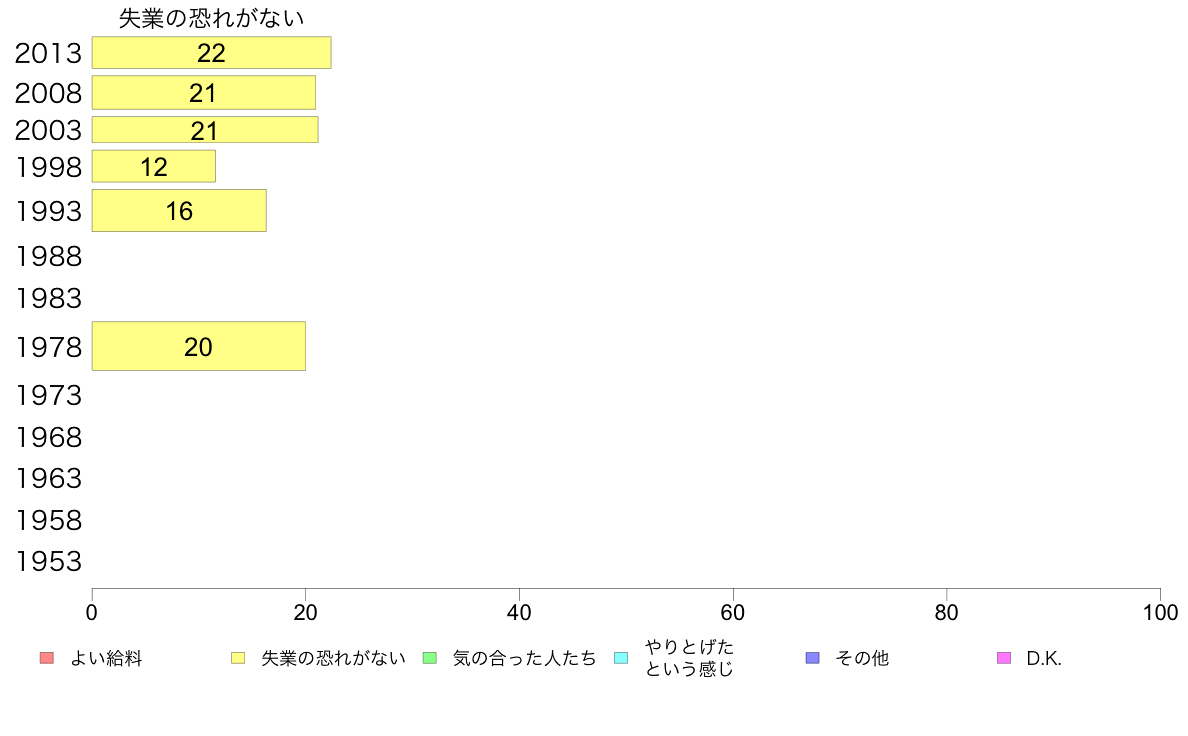
Task: Select the 1993 bar showing 16
Action: [179, 210]
